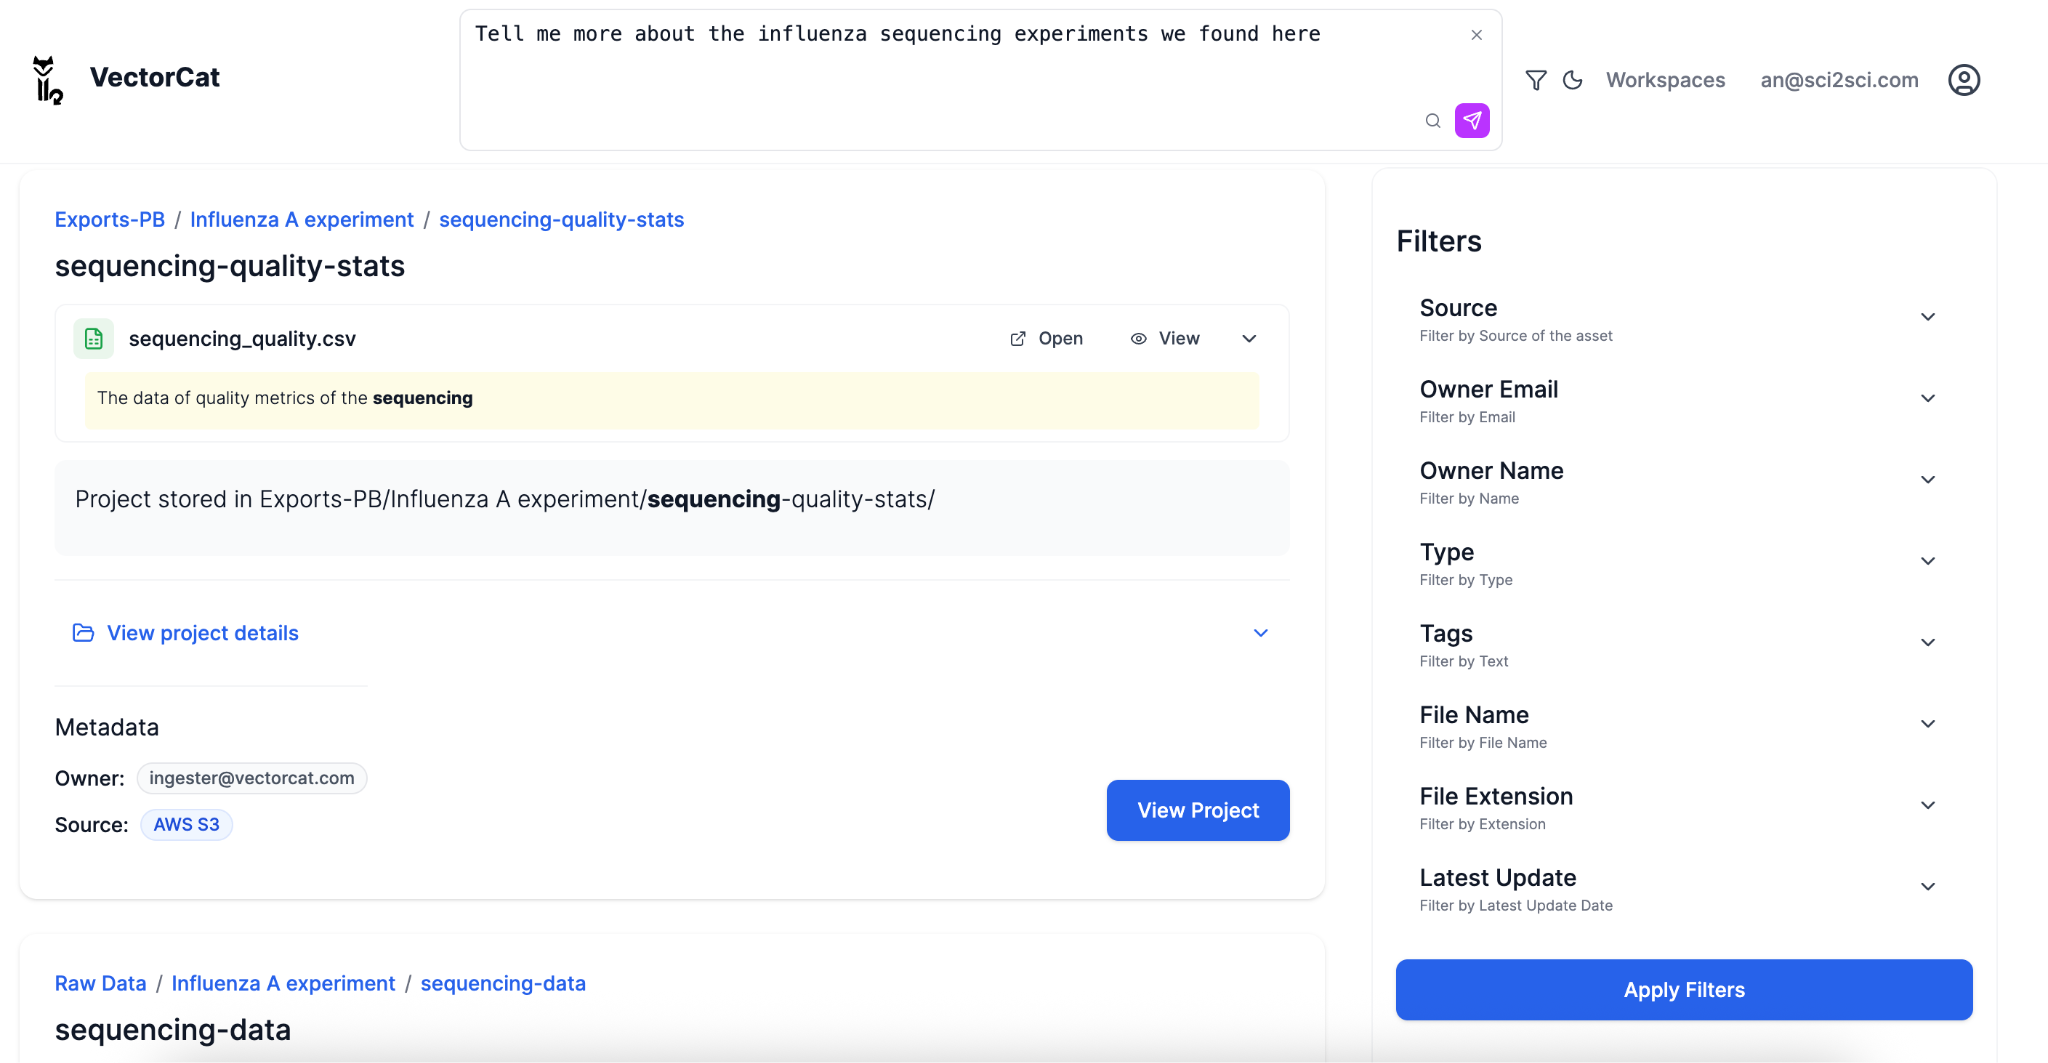Screen dimensions: 2048x1063
Task: Open the Workspaces menu item
Action: (1665, 80)
